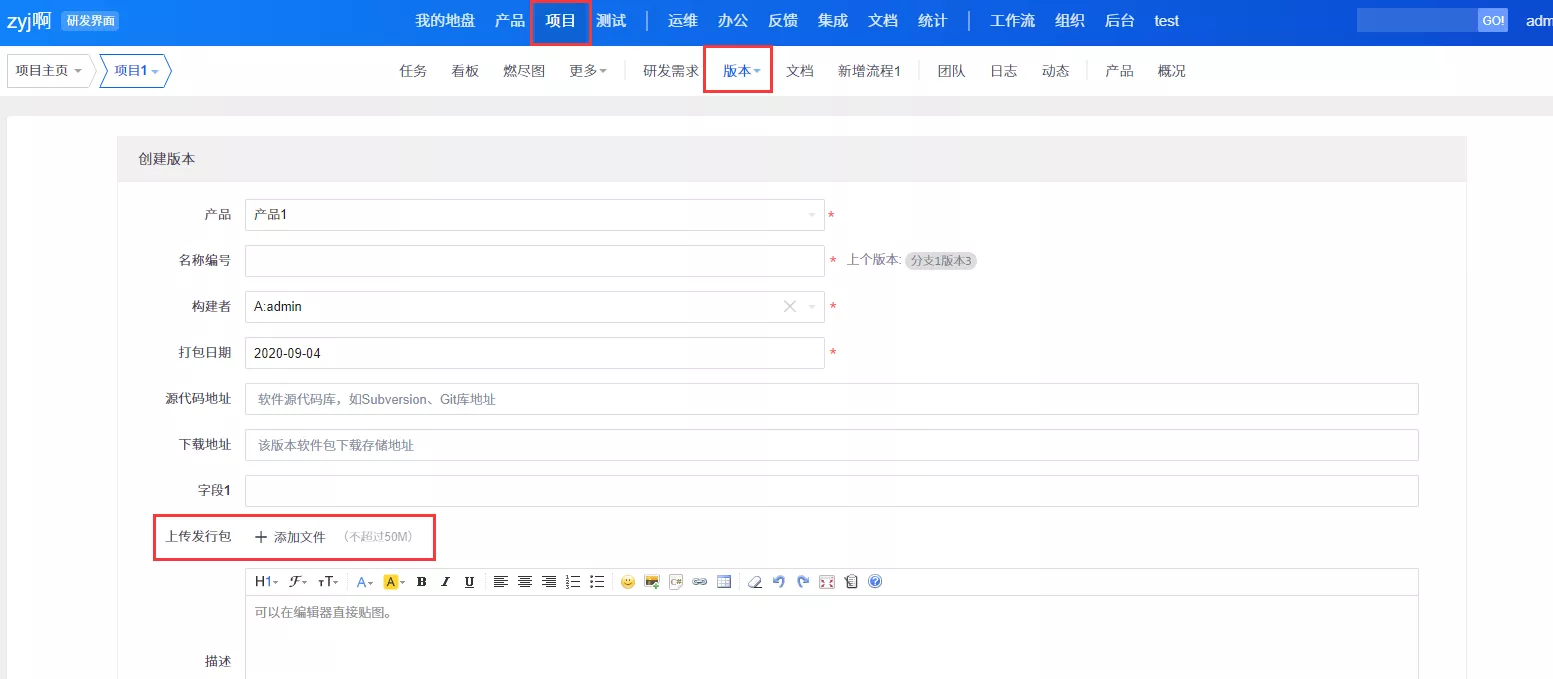Open 组织 module
This screenshot has width=1553, height=679.
[1070, 21]
